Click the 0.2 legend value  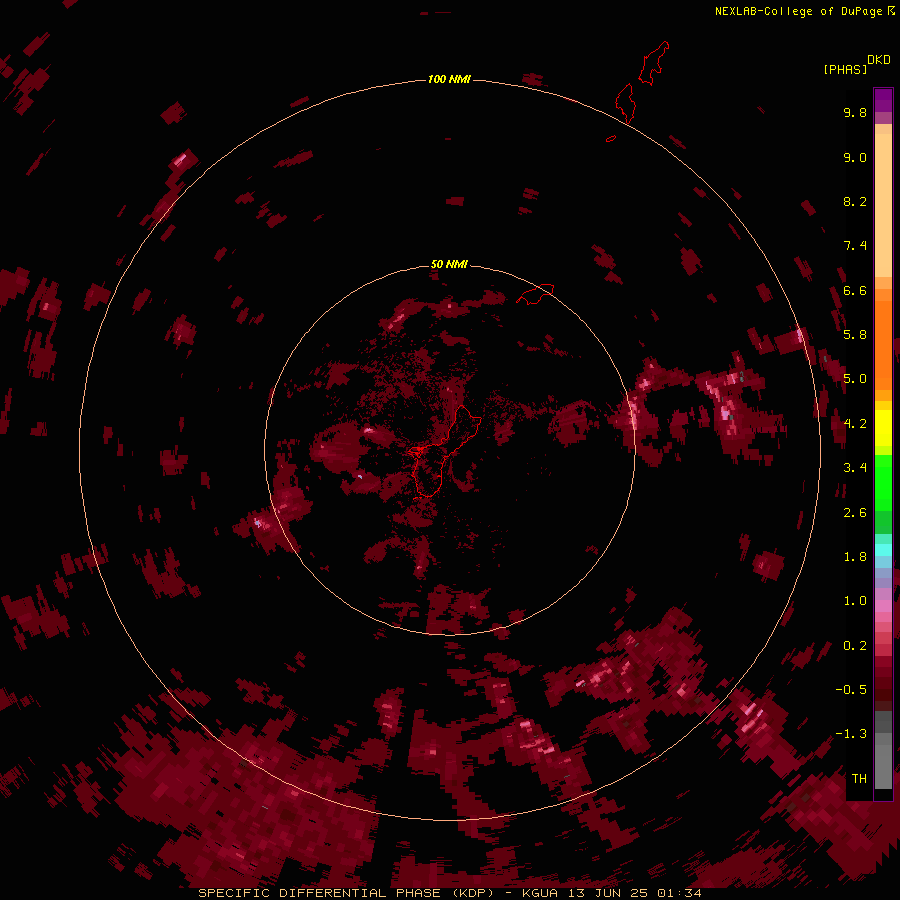point(855,646)
